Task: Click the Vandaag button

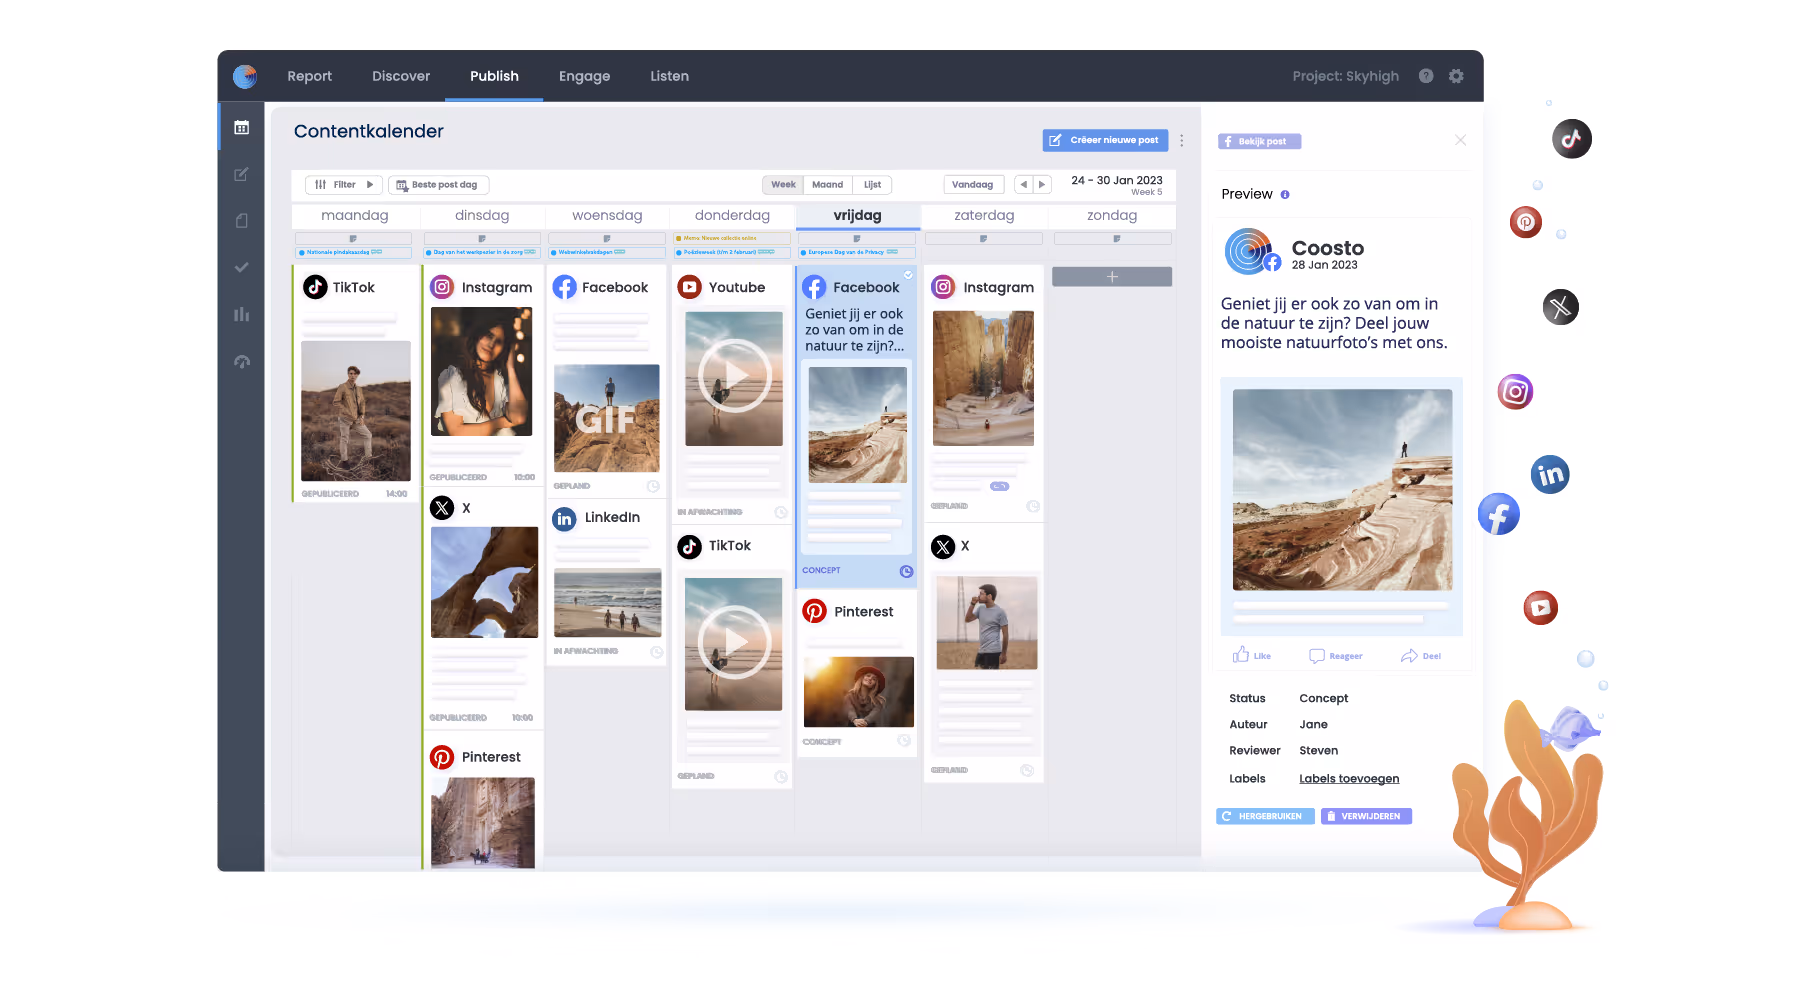Action: point(973,185)
